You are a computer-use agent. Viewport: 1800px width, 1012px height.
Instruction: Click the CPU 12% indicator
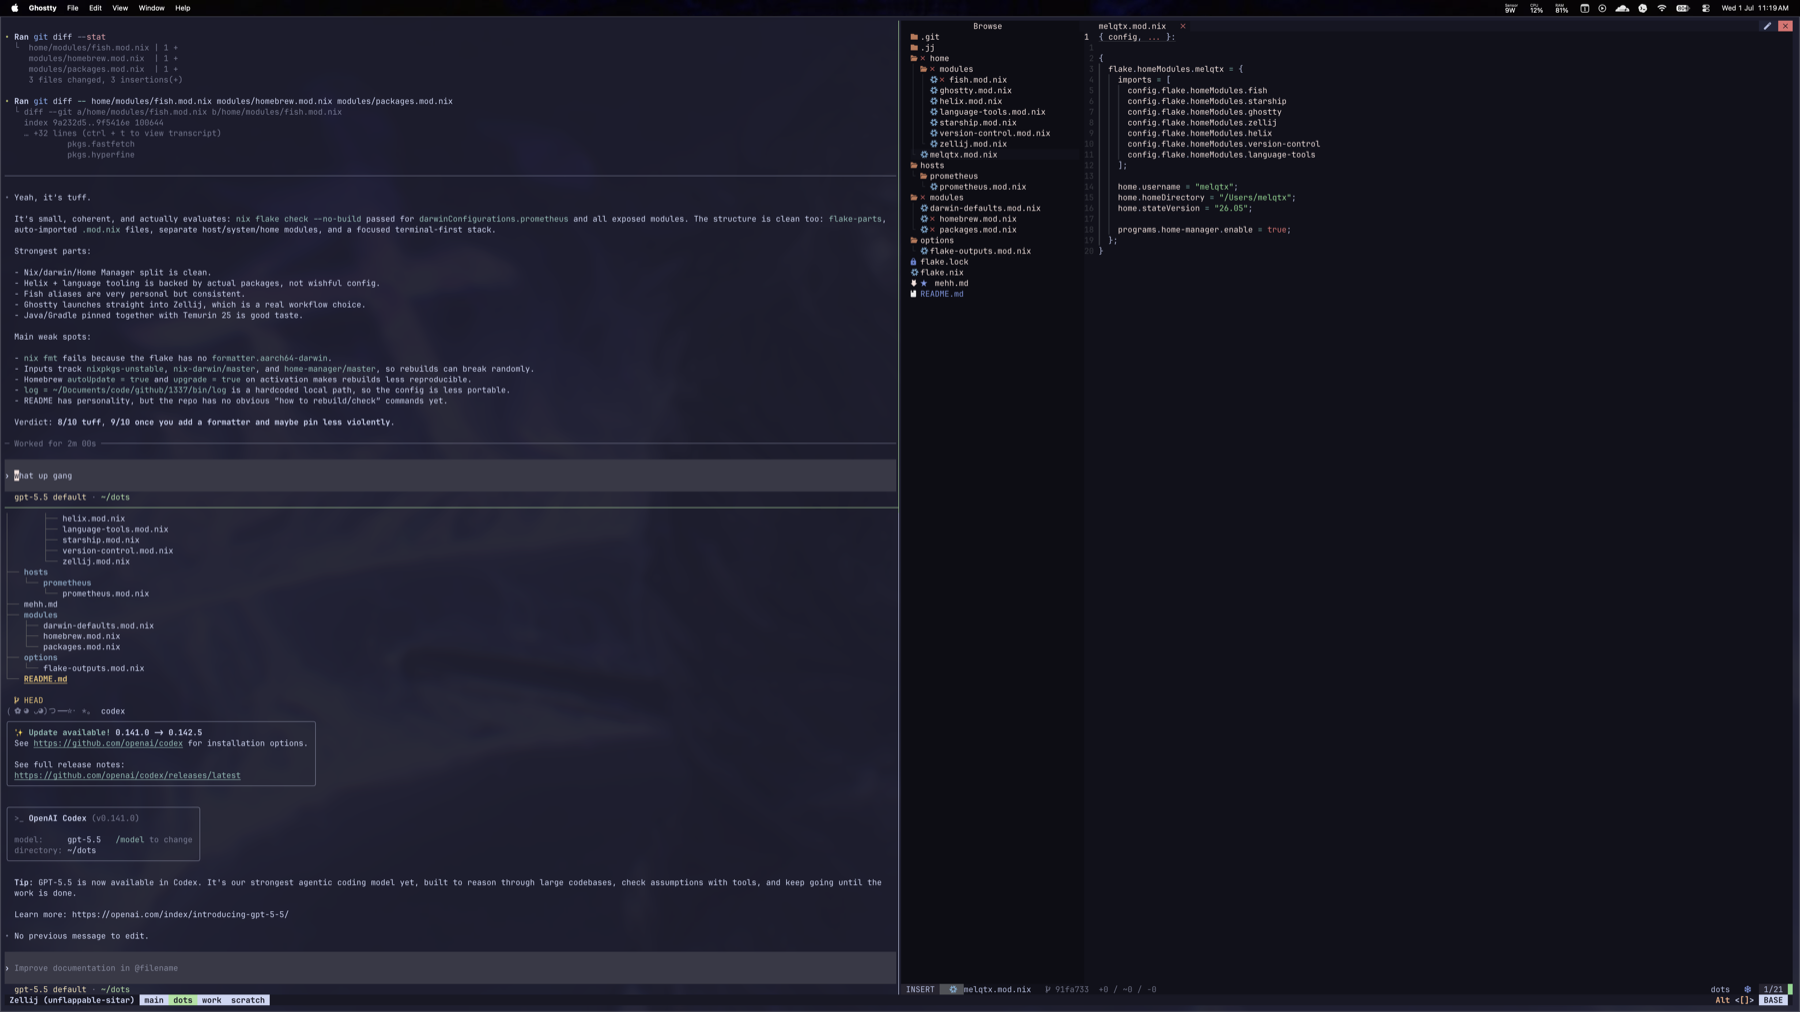click(1536, 8)
